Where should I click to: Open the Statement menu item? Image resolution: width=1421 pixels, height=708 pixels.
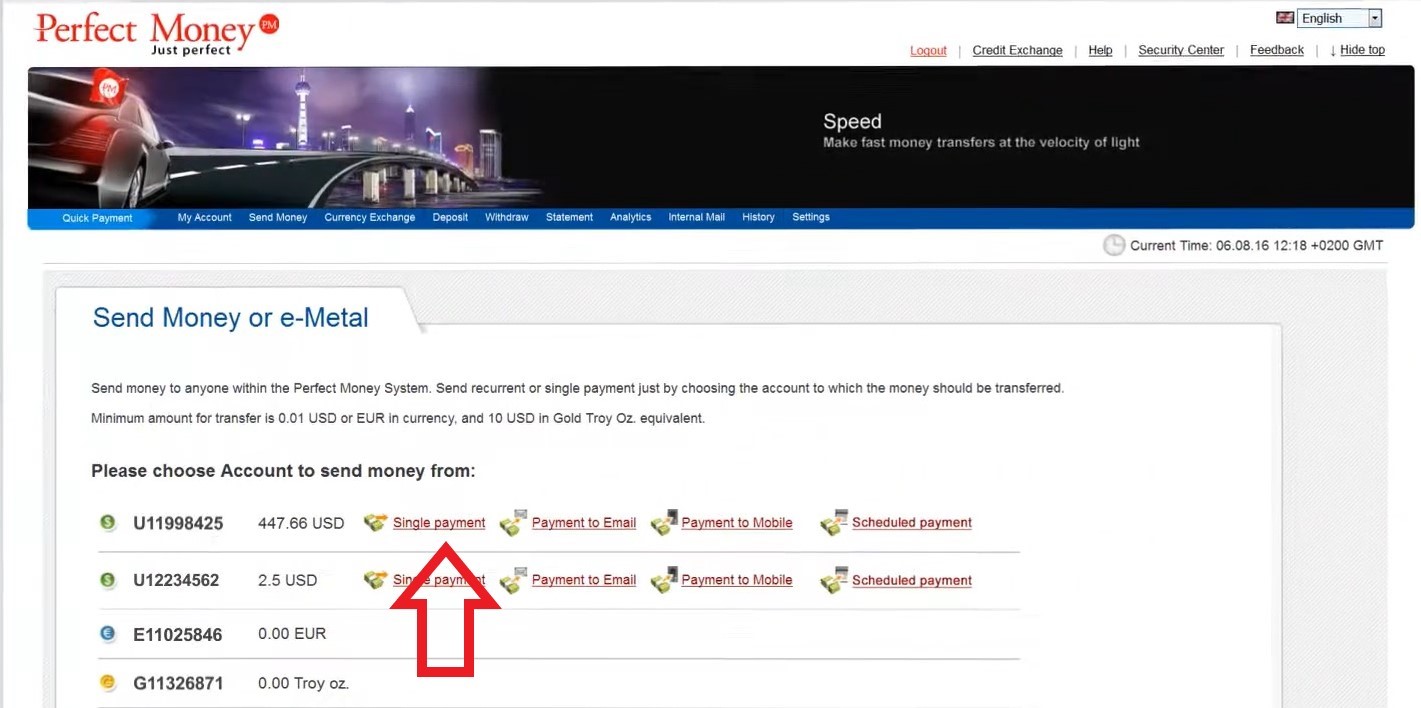point(570,217)
